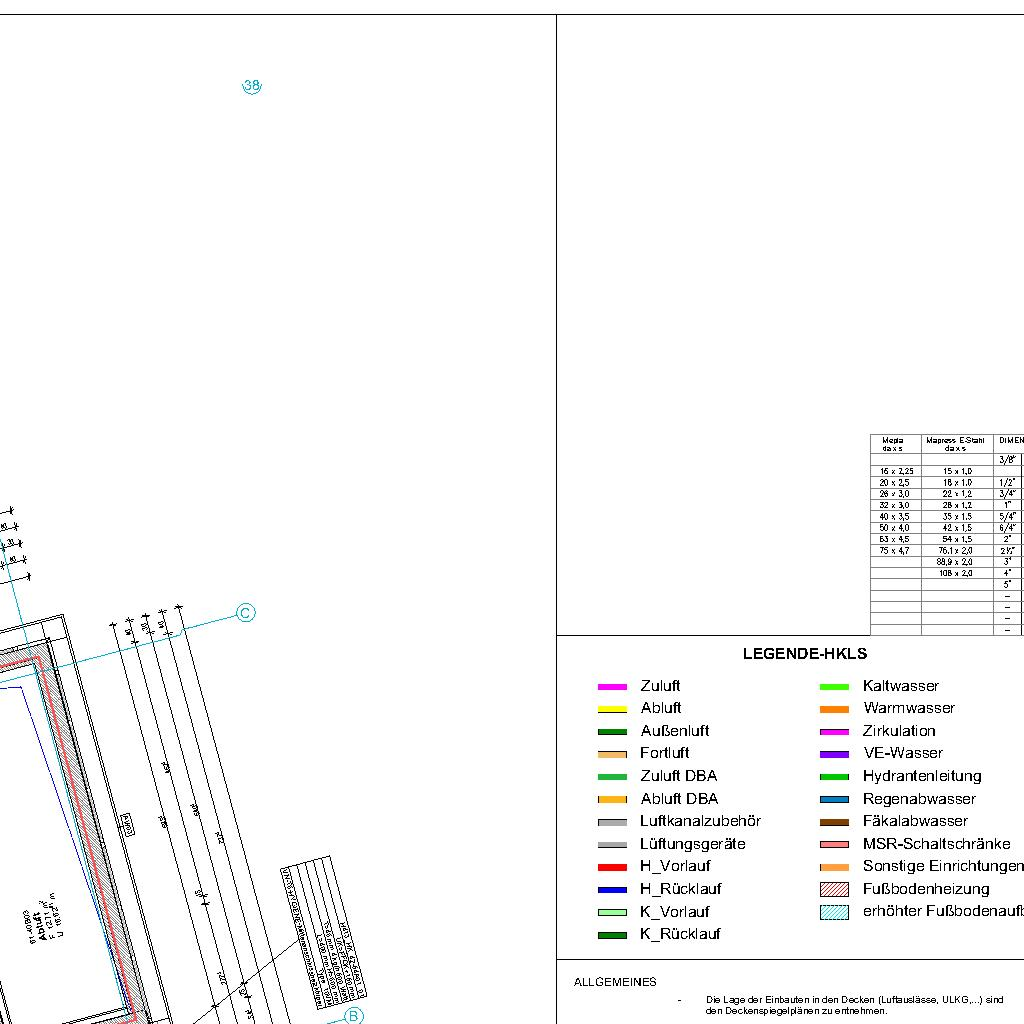The width and height of the screenshot is (1024, 1024).
Task: Select table cell '35 x 1,5'
Action: pos(957,517)
